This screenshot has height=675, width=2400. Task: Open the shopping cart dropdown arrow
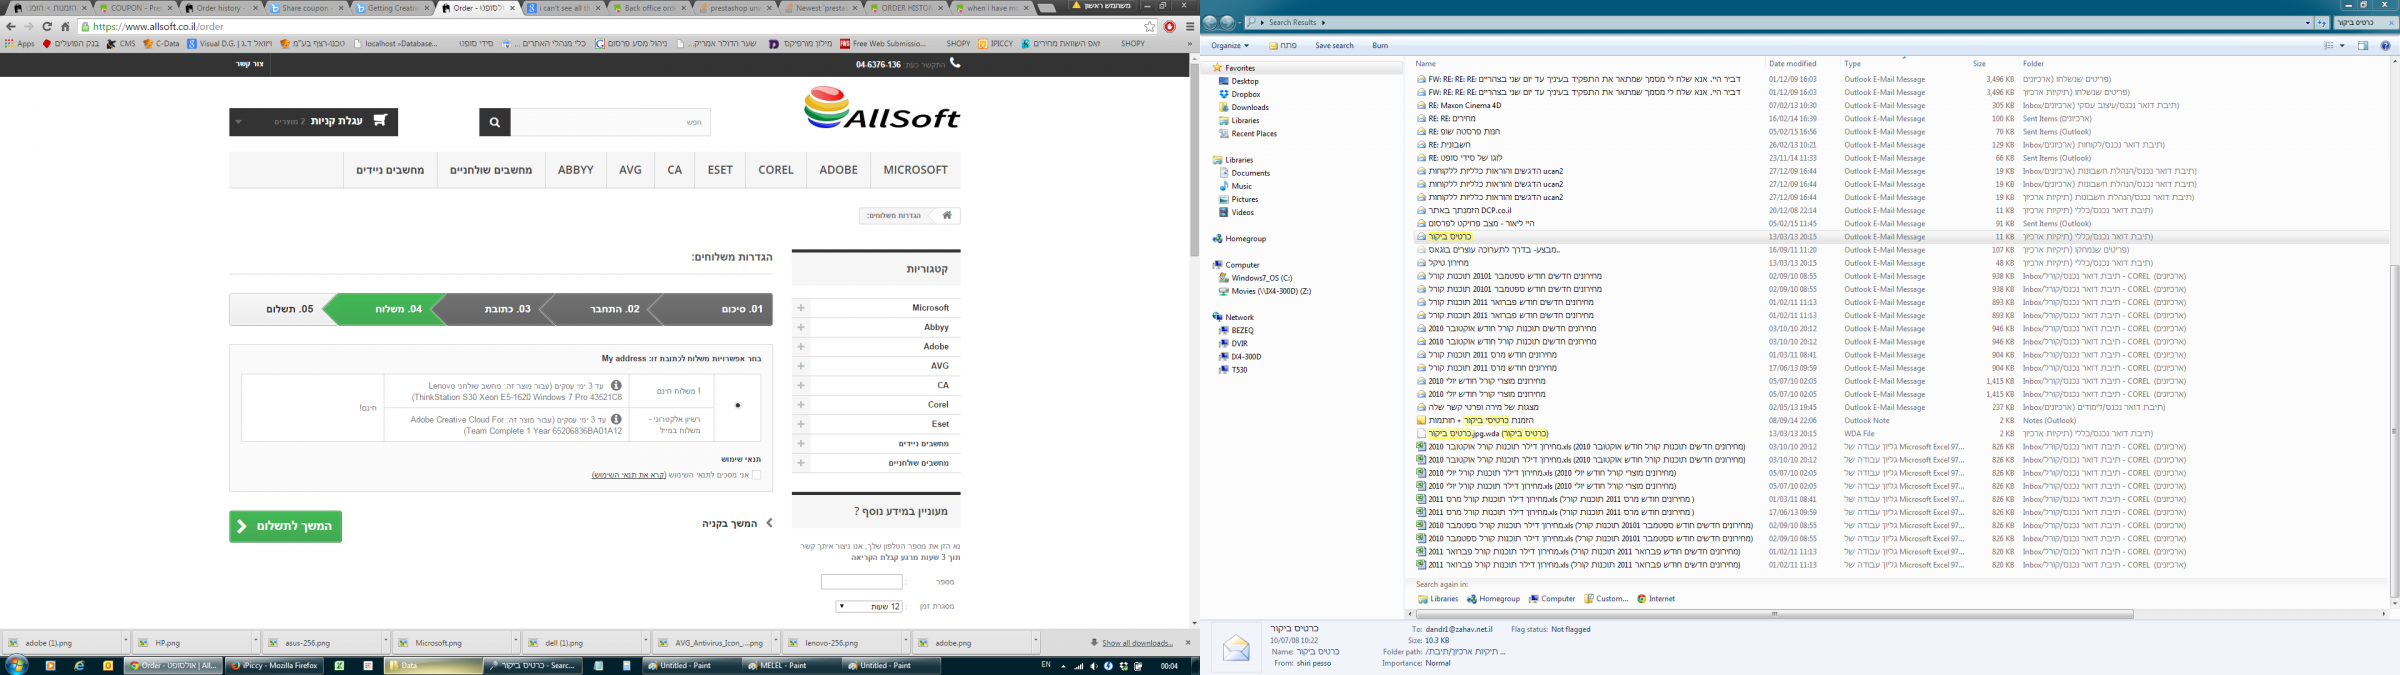coord(239,122)
